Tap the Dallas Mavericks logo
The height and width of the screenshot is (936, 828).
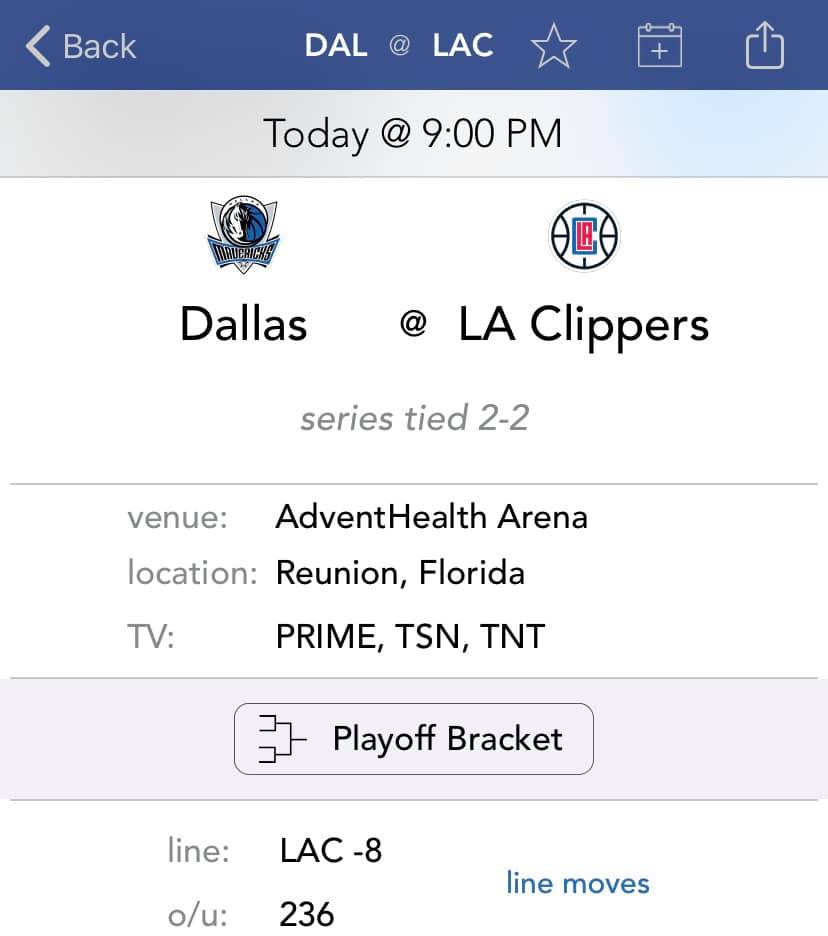coord(244,234)
